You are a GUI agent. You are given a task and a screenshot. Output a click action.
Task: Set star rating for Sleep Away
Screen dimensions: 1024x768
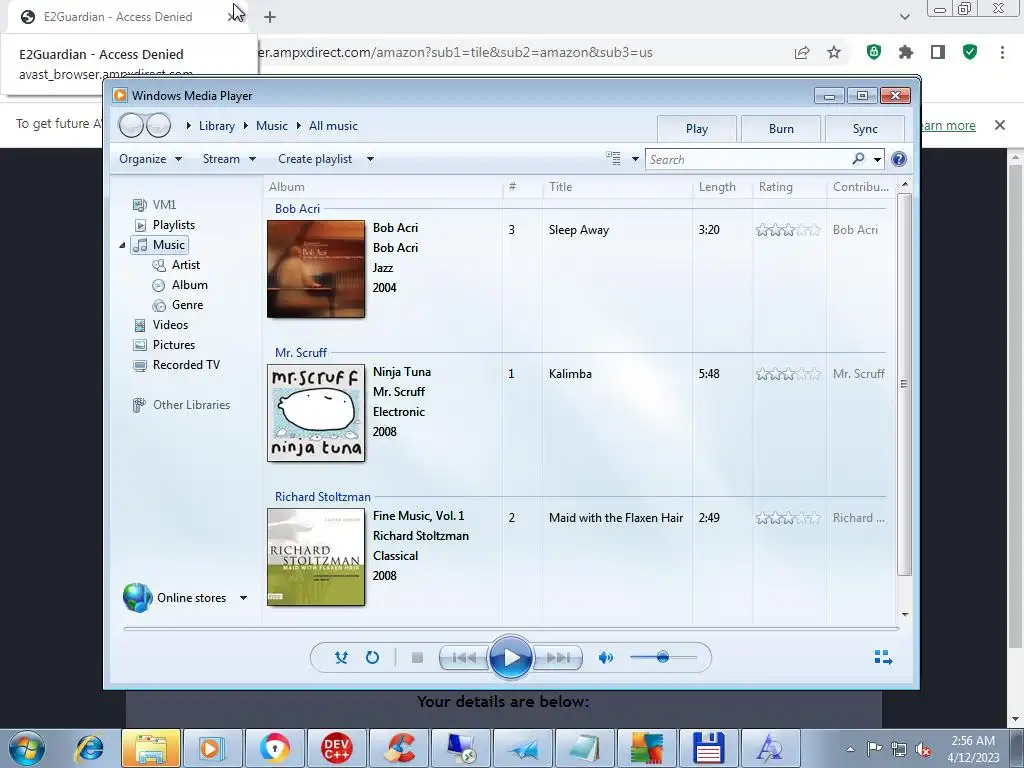pos(788,230)
